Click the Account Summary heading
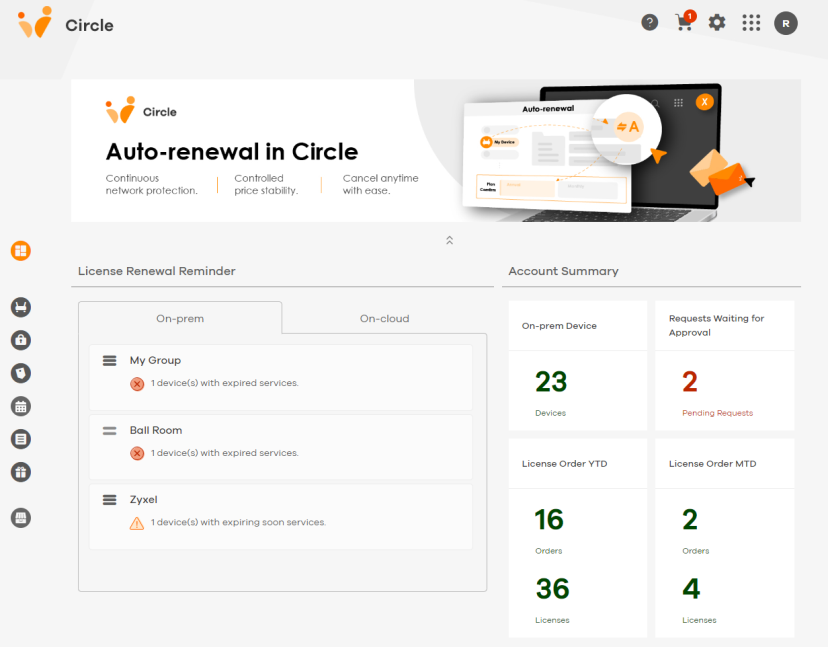828x647 pixels. click(563, 271)
